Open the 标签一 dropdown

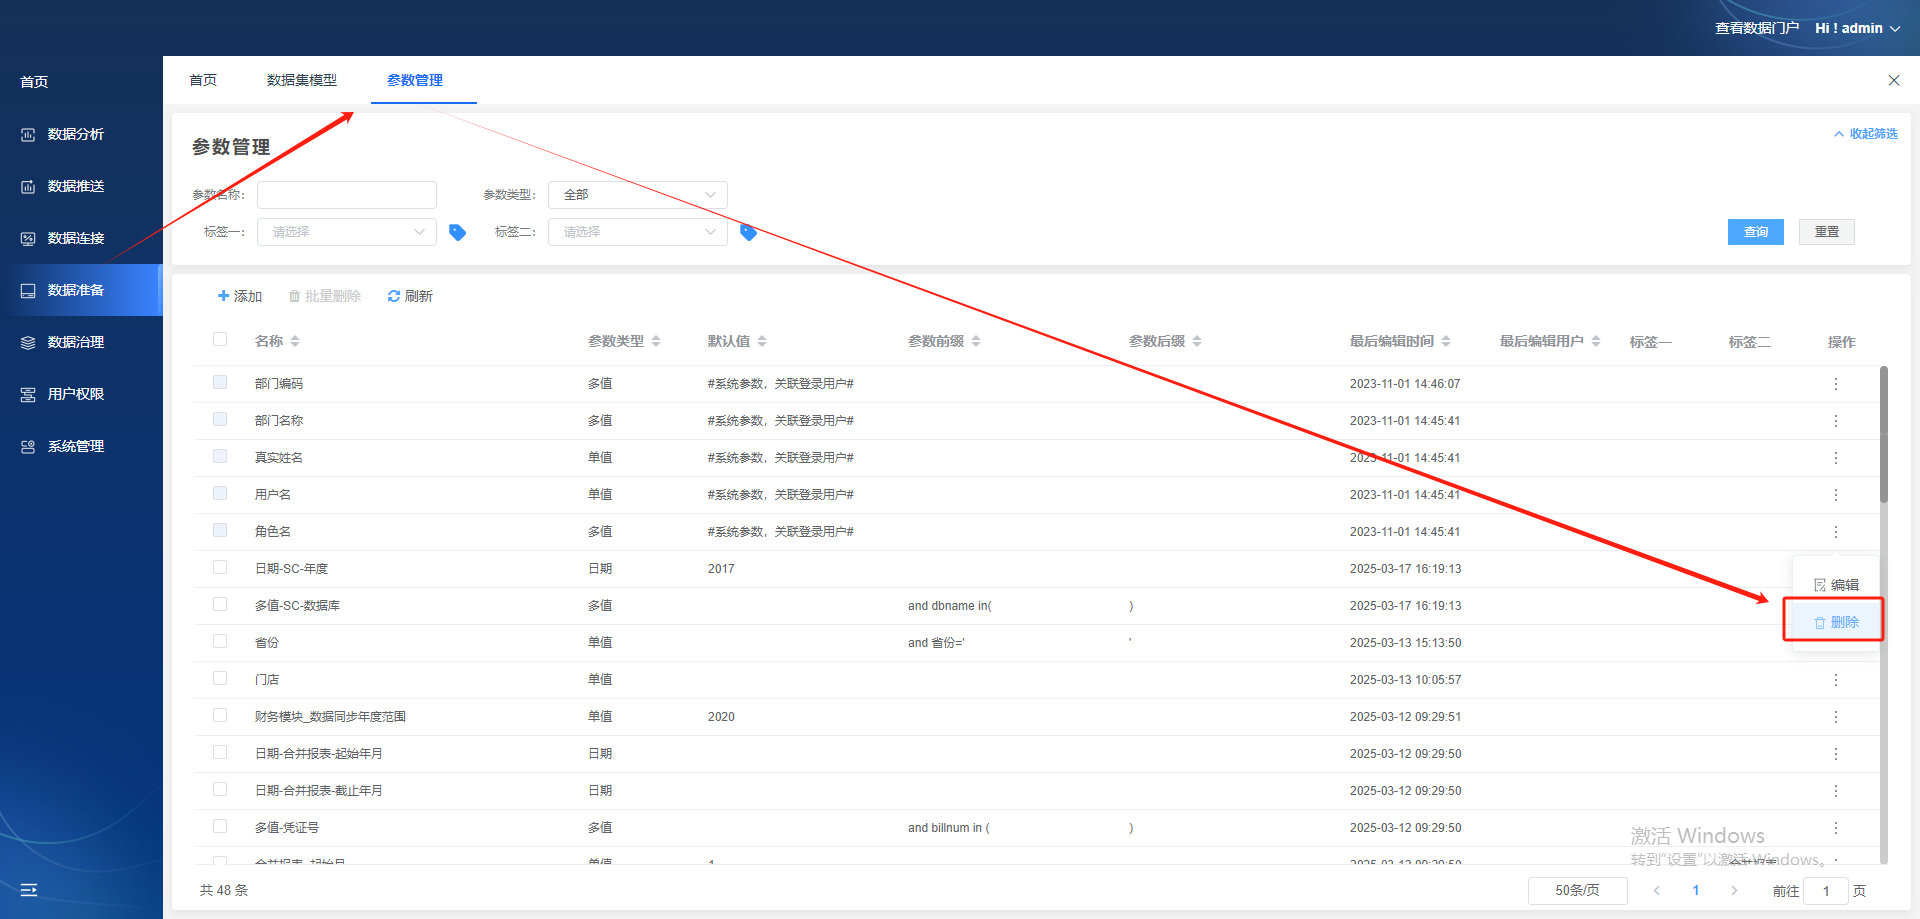pos(347,232)
